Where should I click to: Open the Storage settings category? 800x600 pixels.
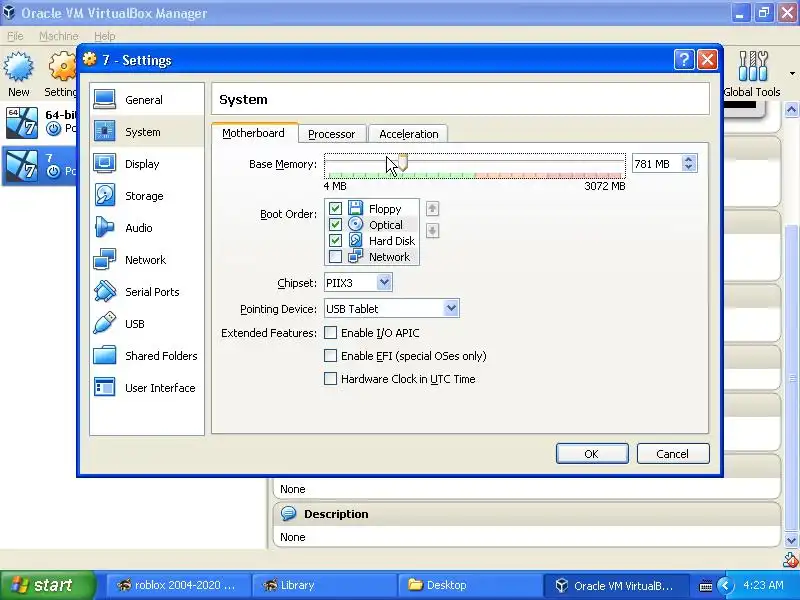(x=147, y=196)
